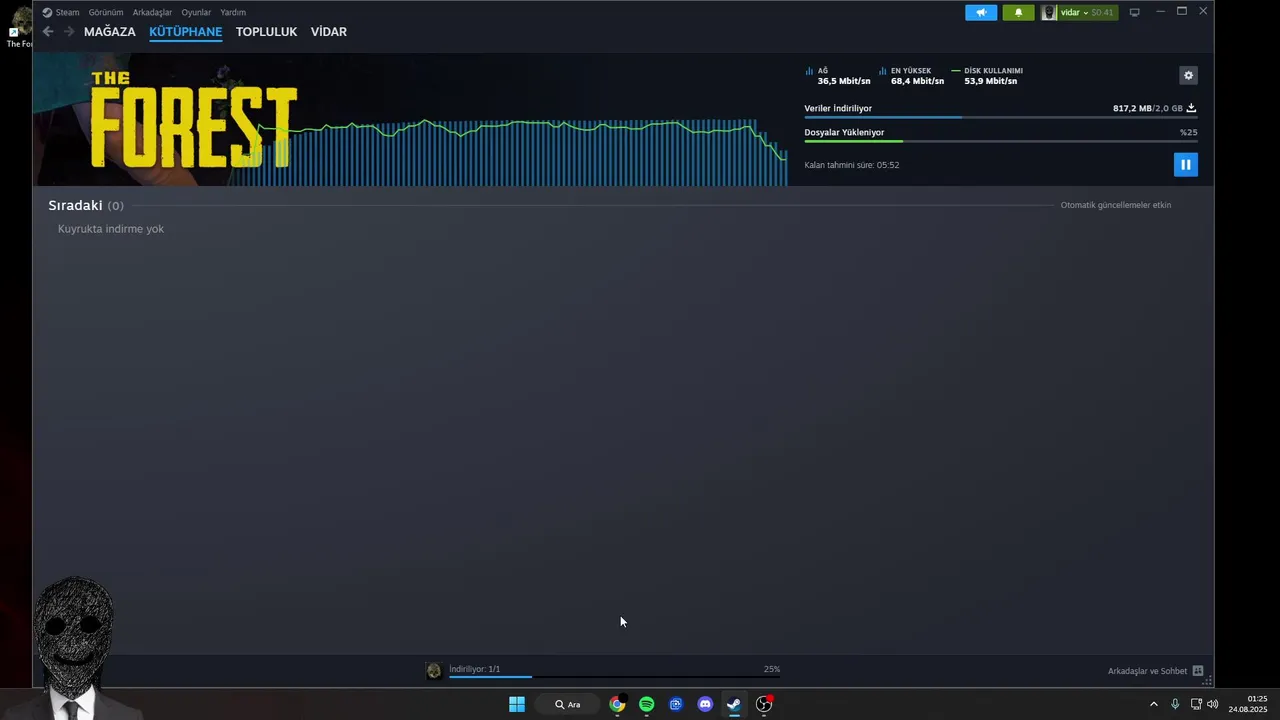
Task: Click Kalan tahmini süre: 05:52 text
Action: tap(852, 165)
